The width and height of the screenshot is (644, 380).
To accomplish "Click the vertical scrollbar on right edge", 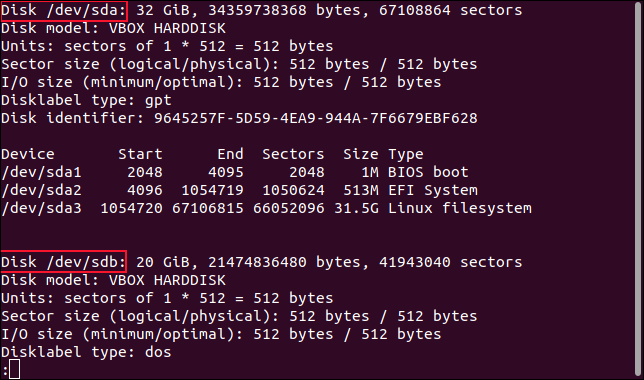I will [638, 189].
